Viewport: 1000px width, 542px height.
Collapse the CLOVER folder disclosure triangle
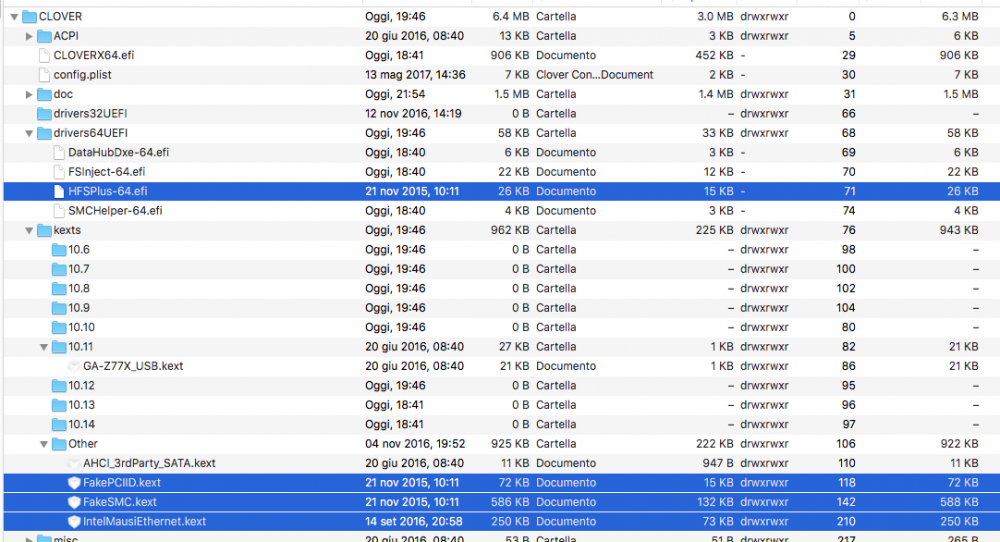point(14,17)
